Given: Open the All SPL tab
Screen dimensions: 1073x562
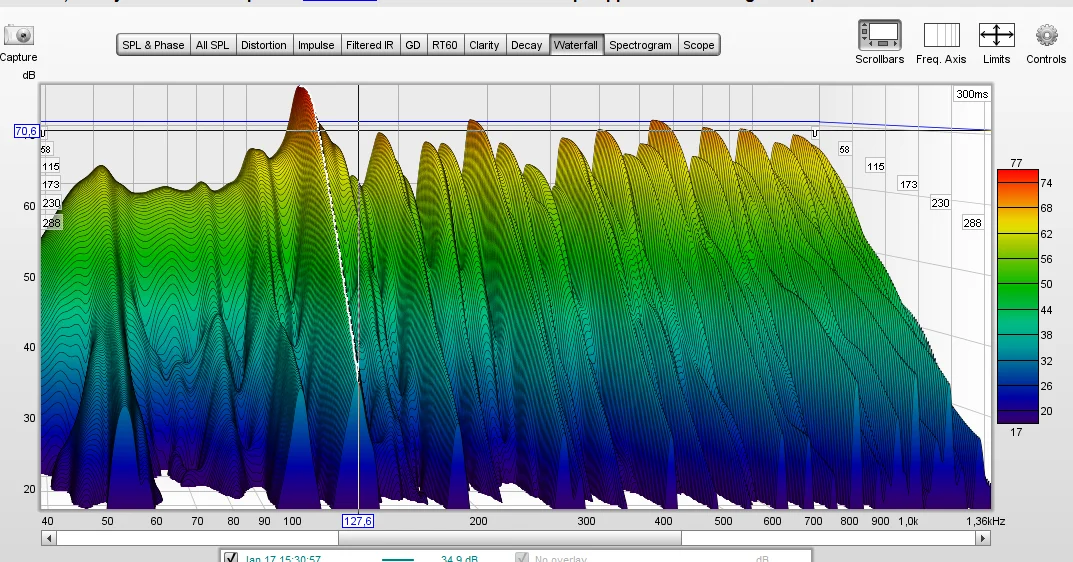Looking at the screenshot, I should 212,45.
